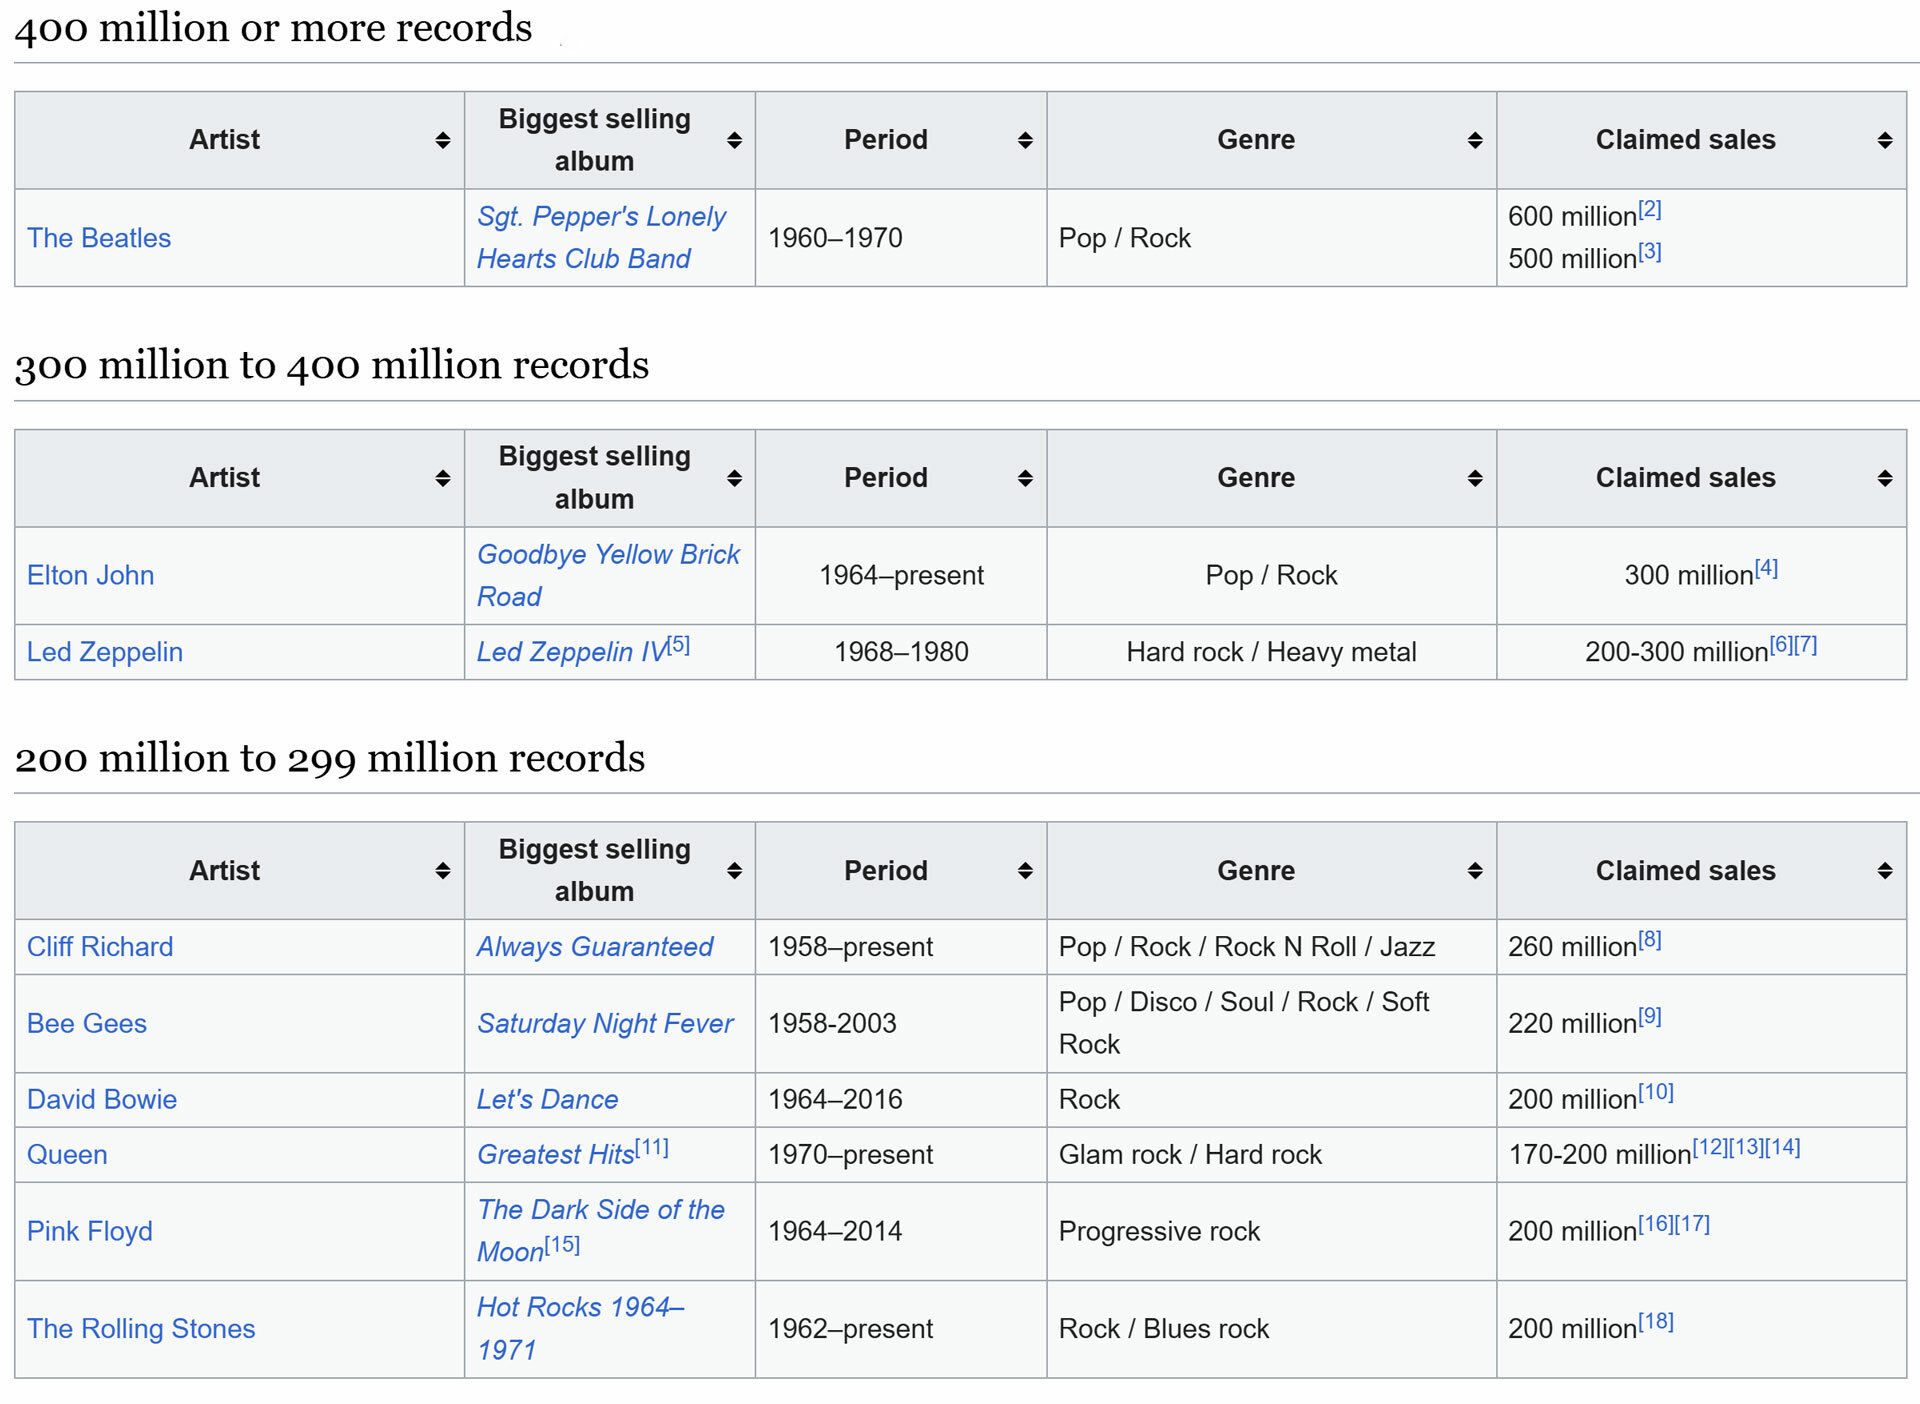This screenshot has height=1404, width=1920.
Task: Sort first table by Artist arrows
Action: coord(442,140)
